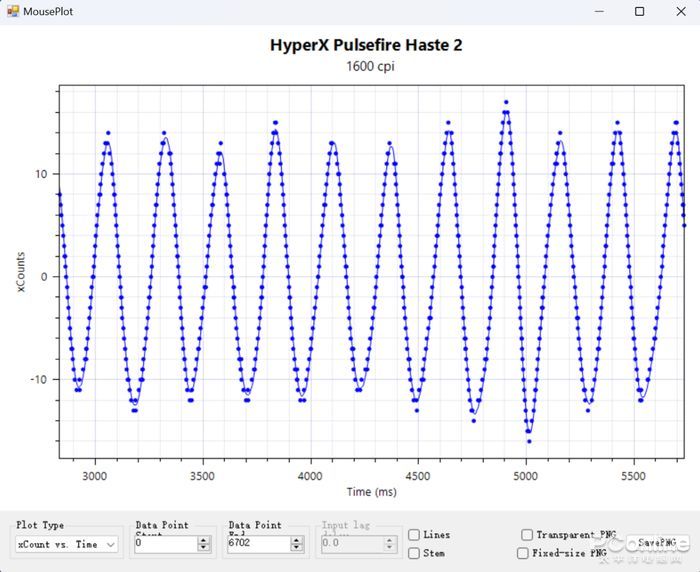Click the 4500 tick label on time axis
The image size is (700, 572).
click(418, 476)
